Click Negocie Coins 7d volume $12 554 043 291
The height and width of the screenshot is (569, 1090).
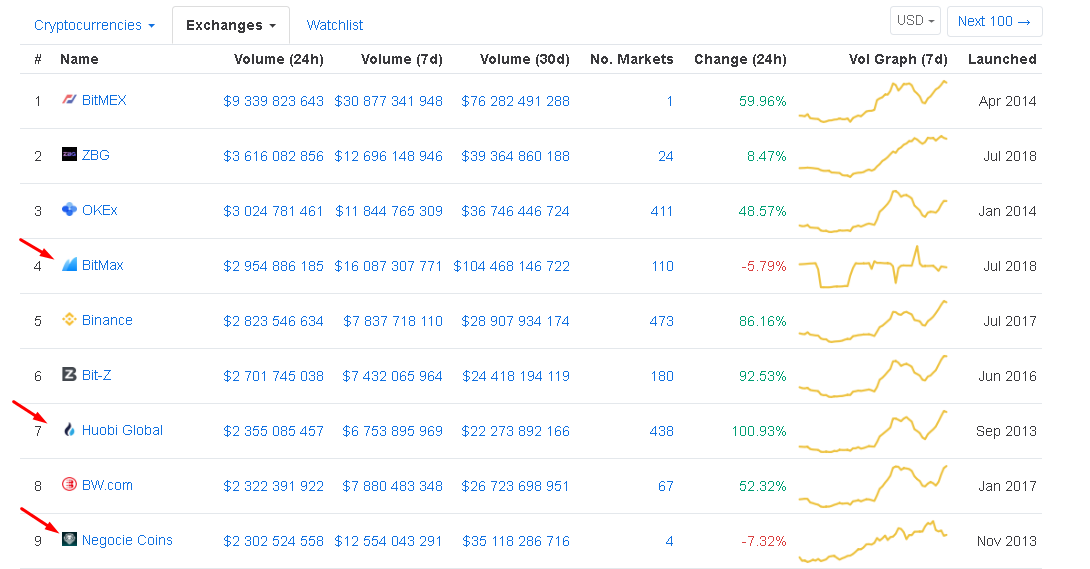pyautogui.click(x=389, y=541)
